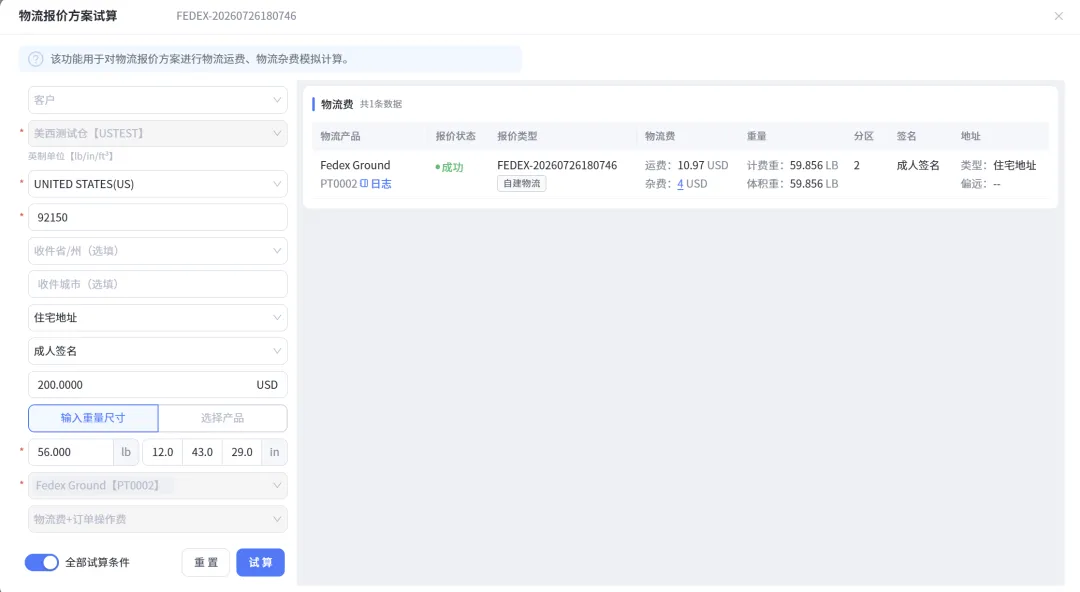Click the 试算 calculate button
Screen dimensions: 1080x592
click(260, 562)
